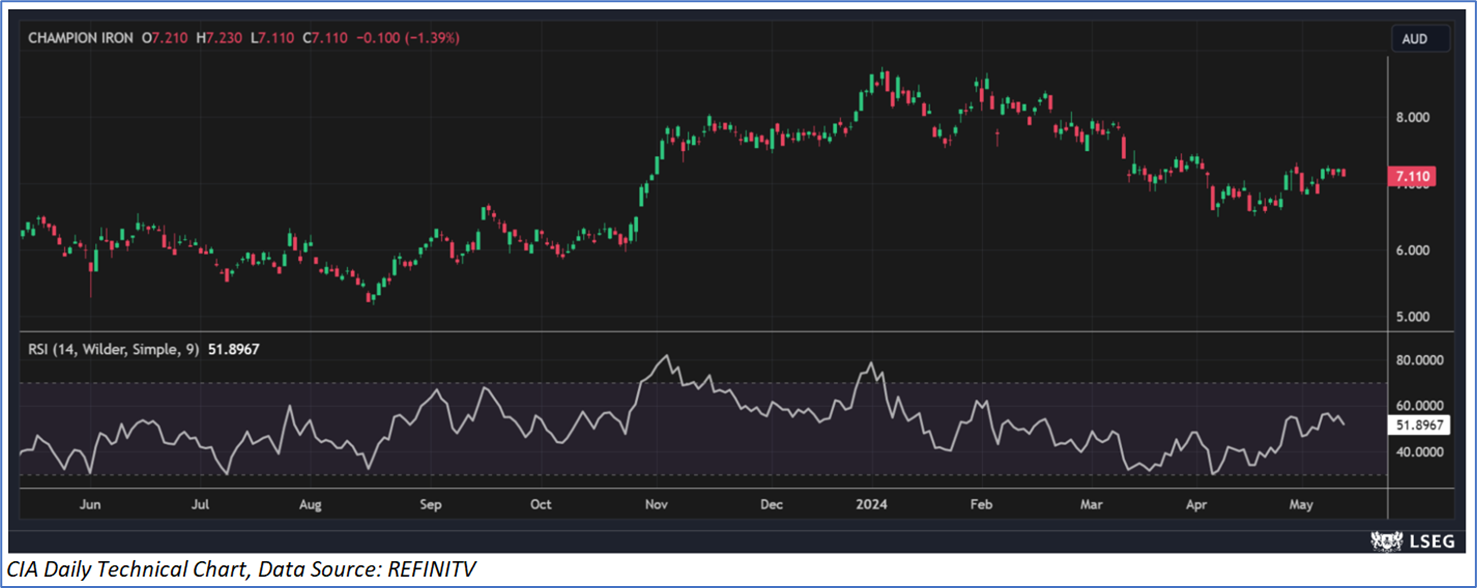Image resolution: width=1477 pixels, height=588 pixels.
Task: Click the O7.210 open price value
Action: pyautogui.click(x=164, y=38)
